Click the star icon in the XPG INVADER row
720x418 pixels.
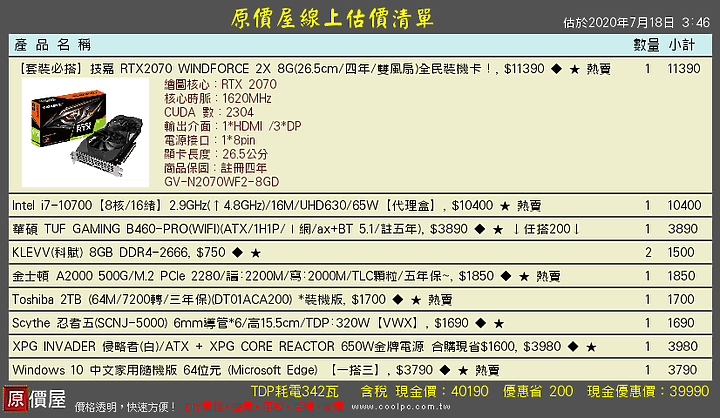[591, 347]
